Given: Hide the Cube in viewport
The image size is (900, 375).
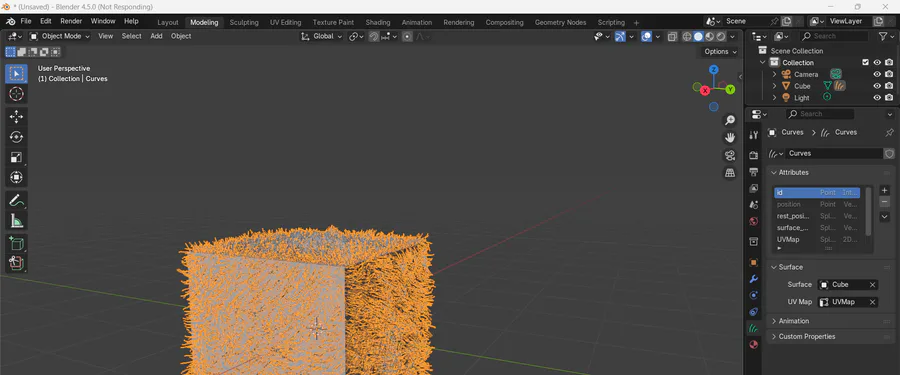Looking at the screenshot, I should (877, 86).
